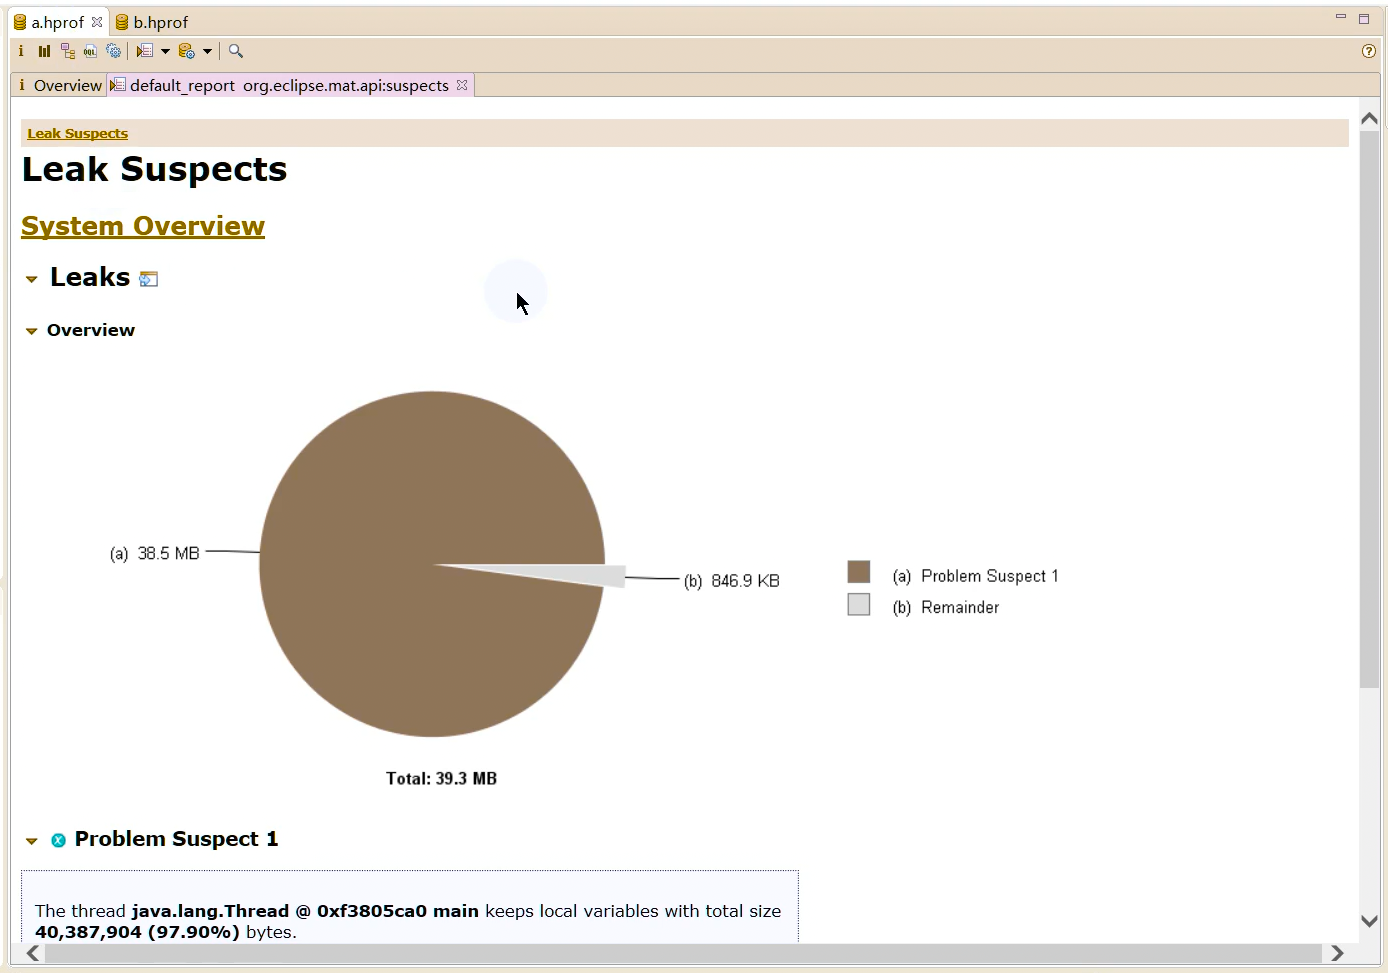This screenshot has height=973, width=1388.
Task: Open the System Overview link
Action: [143, 226]
